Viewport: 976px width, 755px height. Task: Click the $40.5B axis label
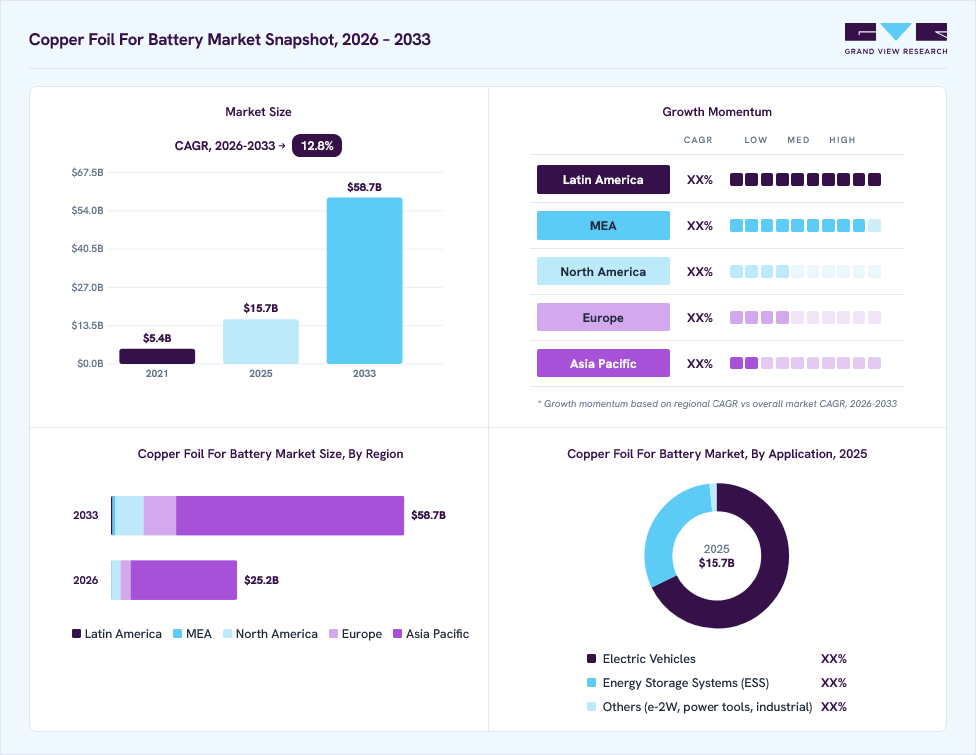point(88,248)
